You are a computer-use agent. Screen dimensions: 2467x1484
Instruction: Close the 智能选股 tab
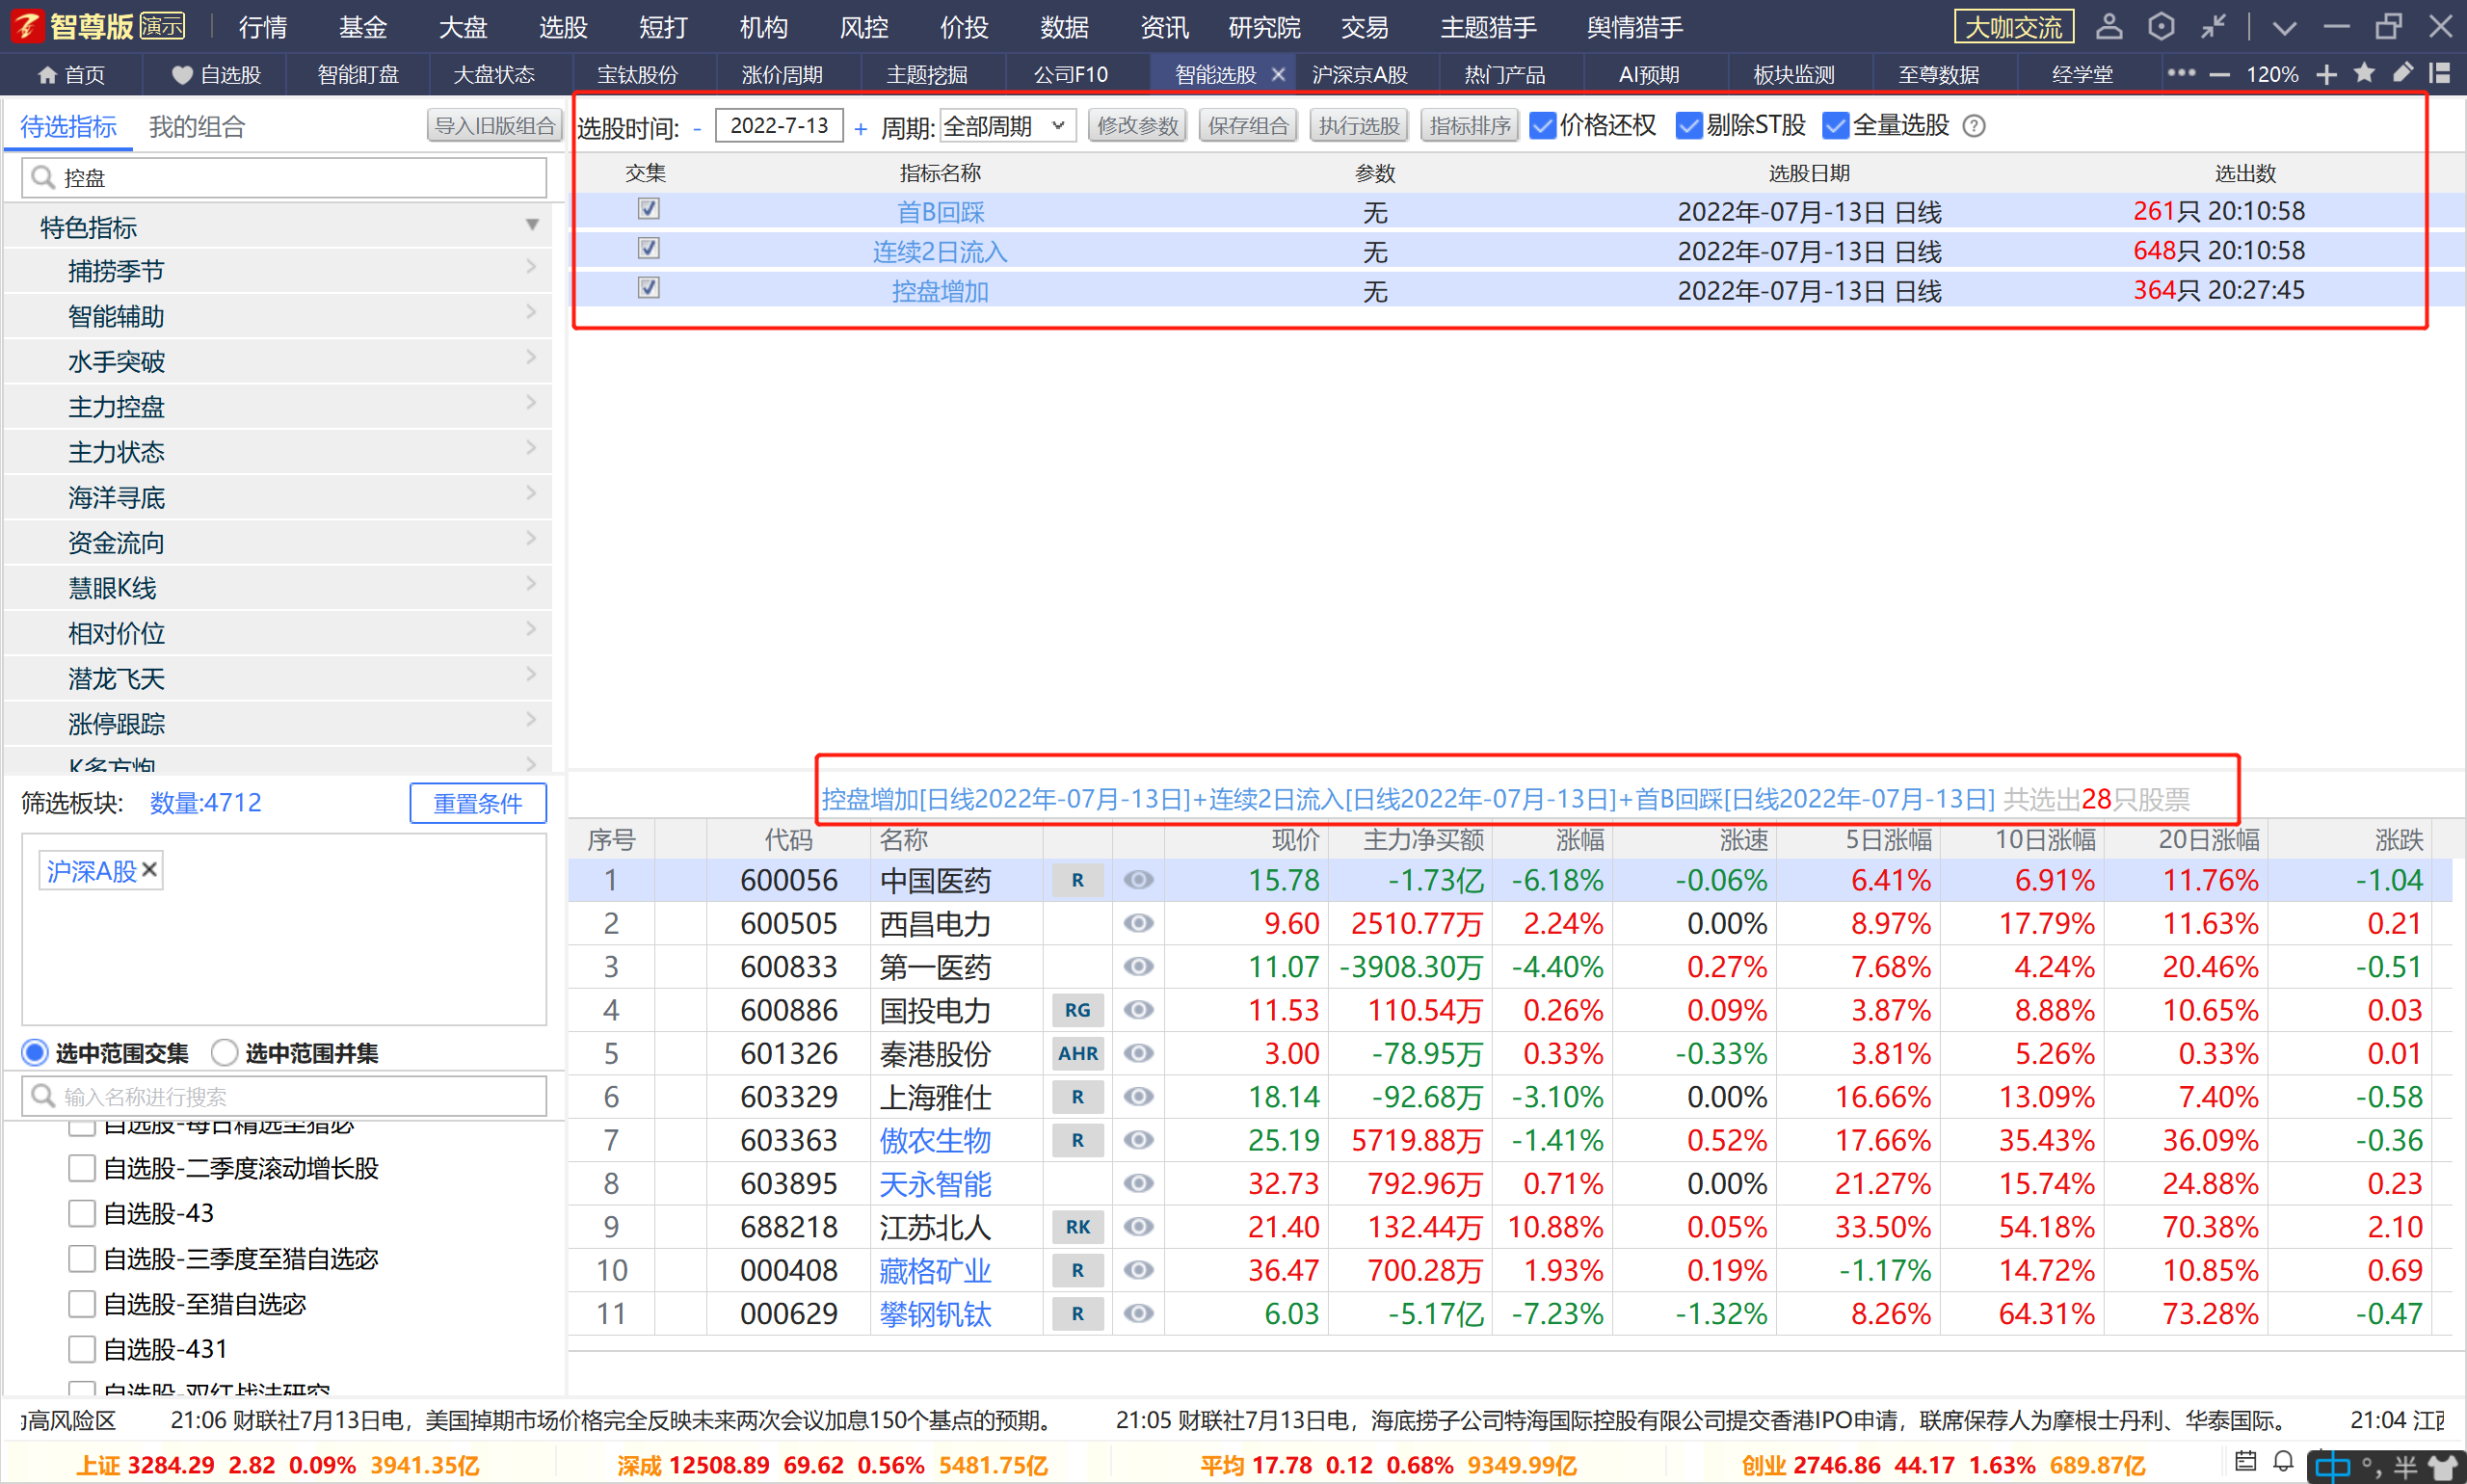pyautogui.click(x=1278, y=75)
